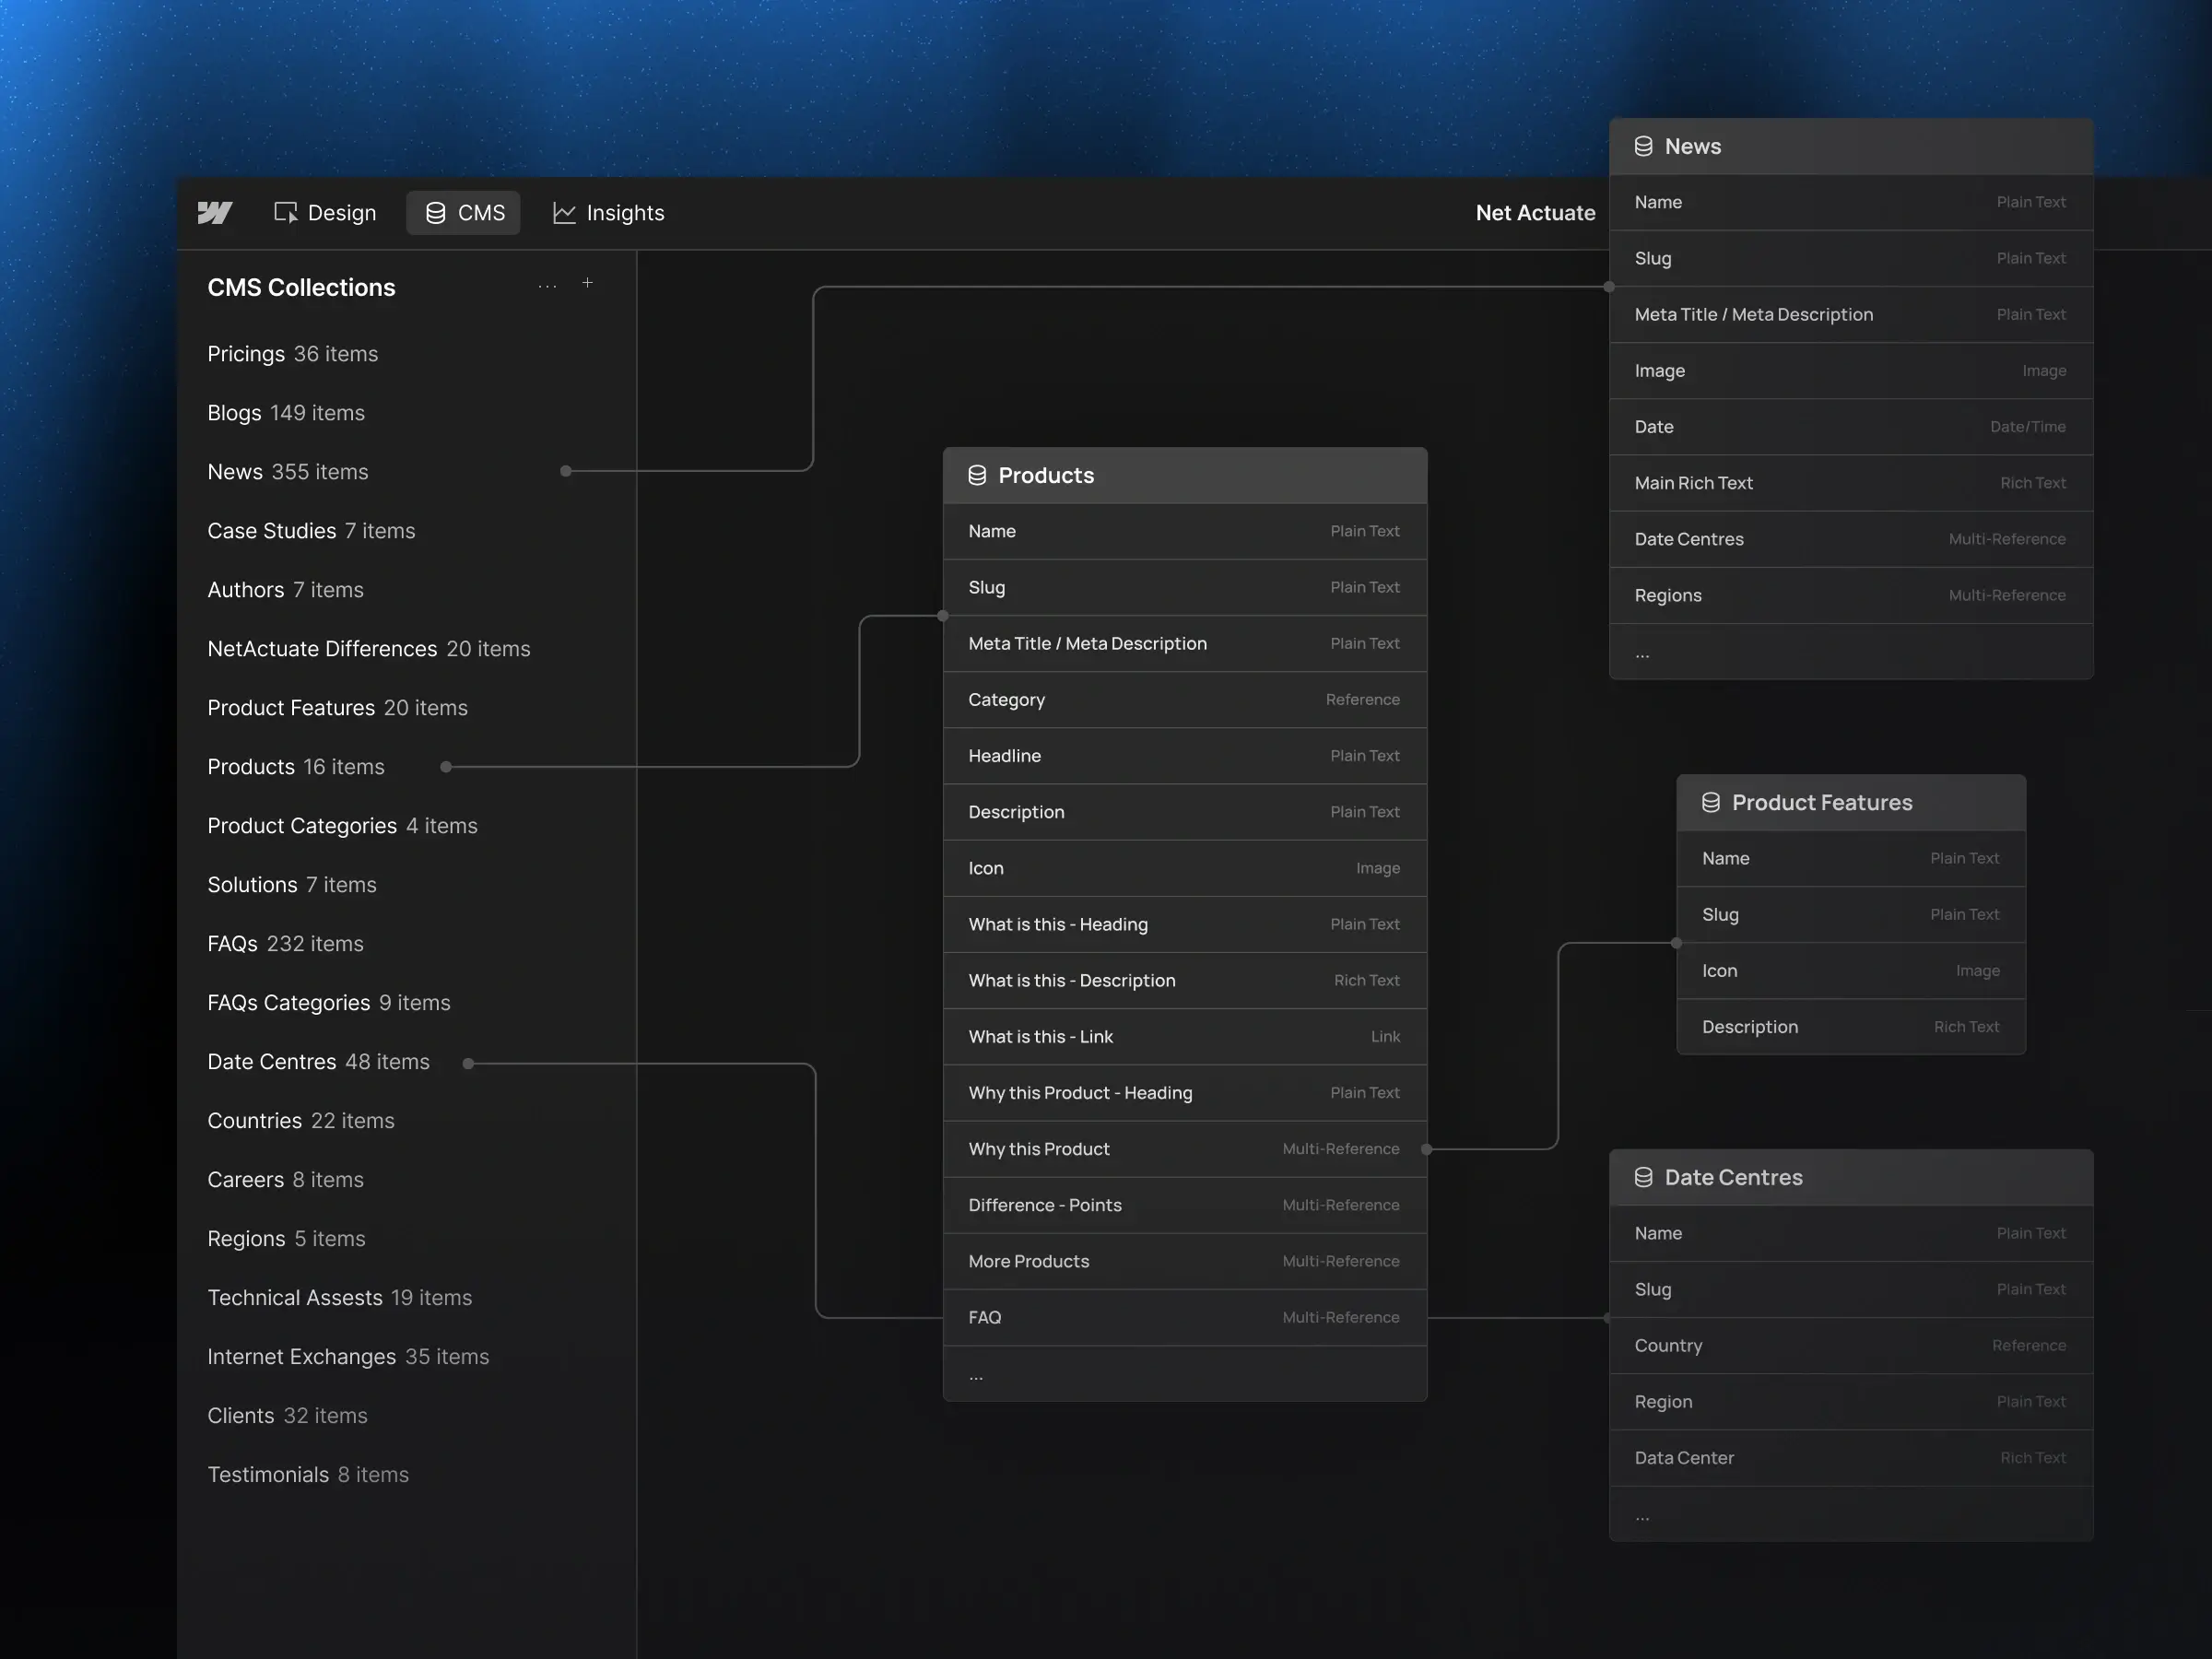Select the Blogs collection

pos(286,413)
